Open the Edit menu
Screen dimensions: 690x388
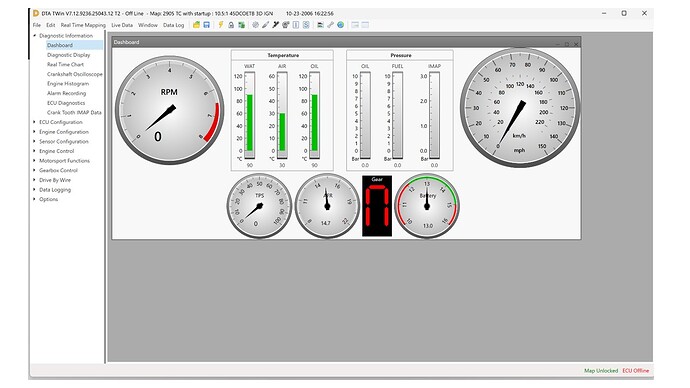click(51, 25)
